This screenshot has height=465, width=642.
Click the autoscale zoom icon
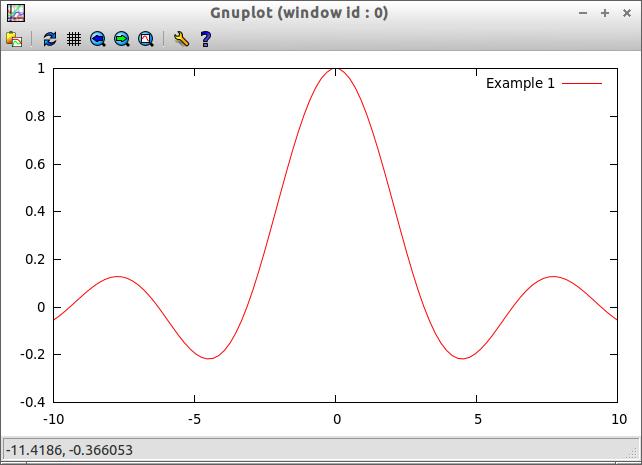pyautogui.click(x=146, y=39)
